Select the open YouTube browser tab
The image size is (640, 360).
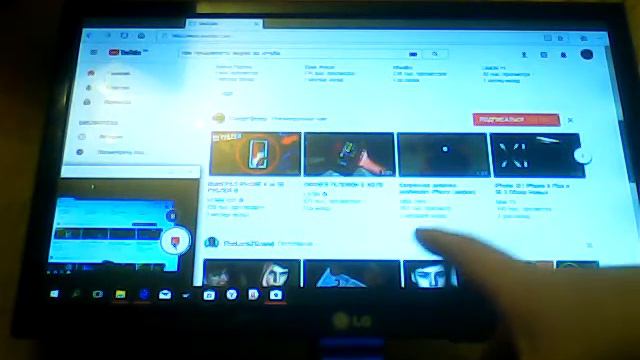224,24
